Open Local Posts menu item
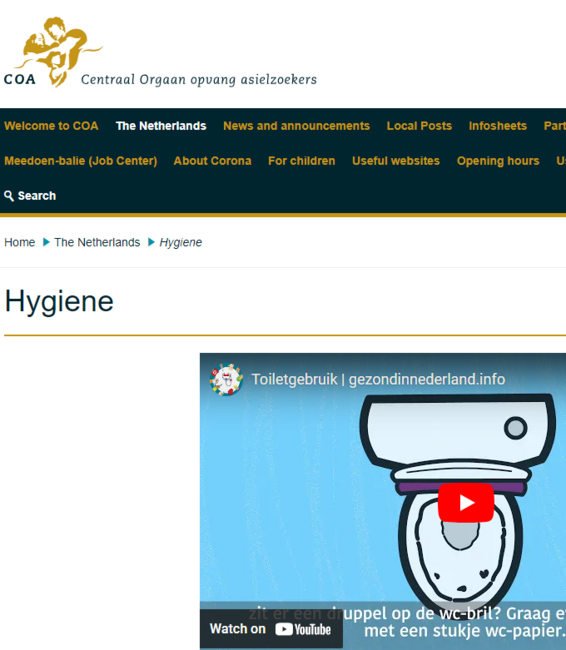This screenshot has height=650, width=566. tap(419, 126)
